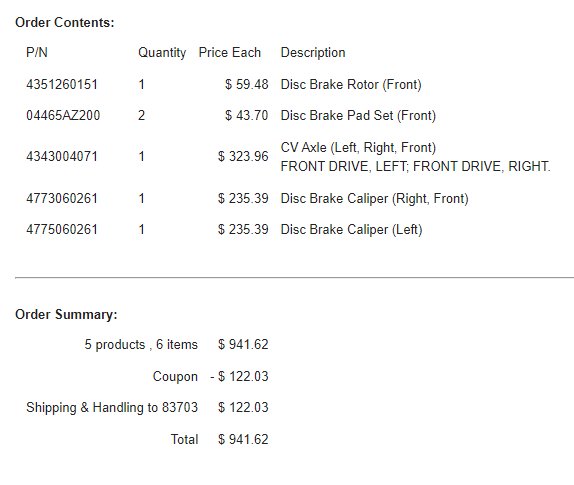
Task: Click the Quantity column header
Action: pos(162,53)
